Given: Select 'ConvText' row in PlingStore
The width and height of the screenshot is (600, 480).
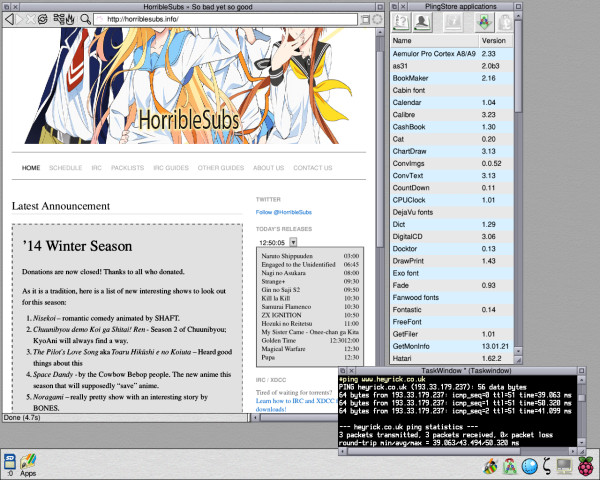Looking at the screenshot, I should tap(452, 176).
